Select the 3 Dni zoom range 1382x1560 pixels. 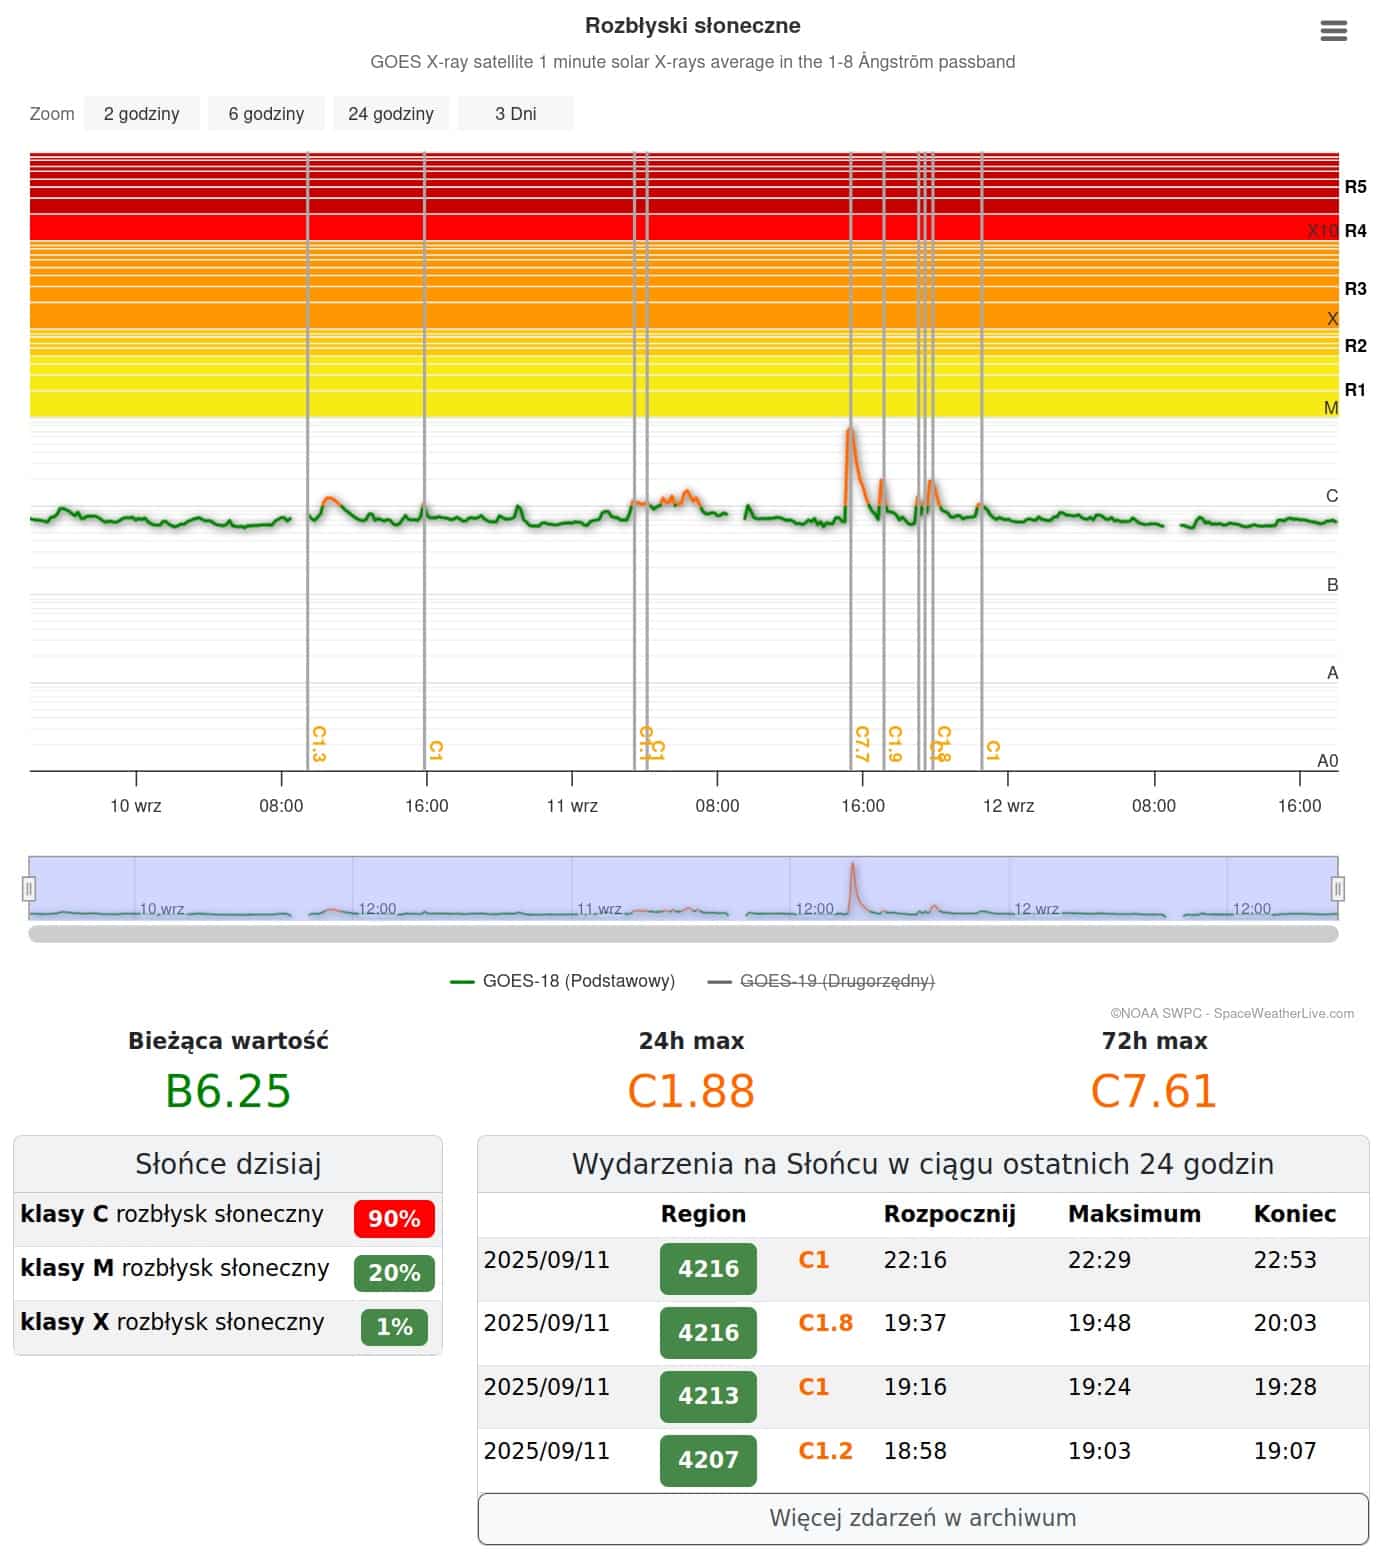(x=515, y=114)
